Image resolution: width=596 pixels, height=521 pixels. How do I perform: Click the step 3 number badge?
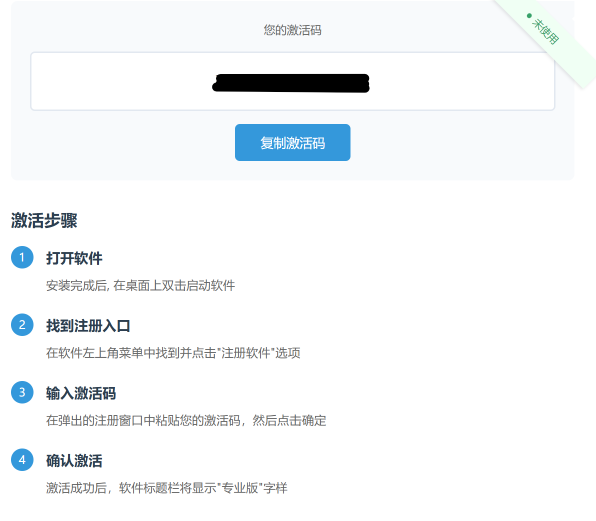22,392
